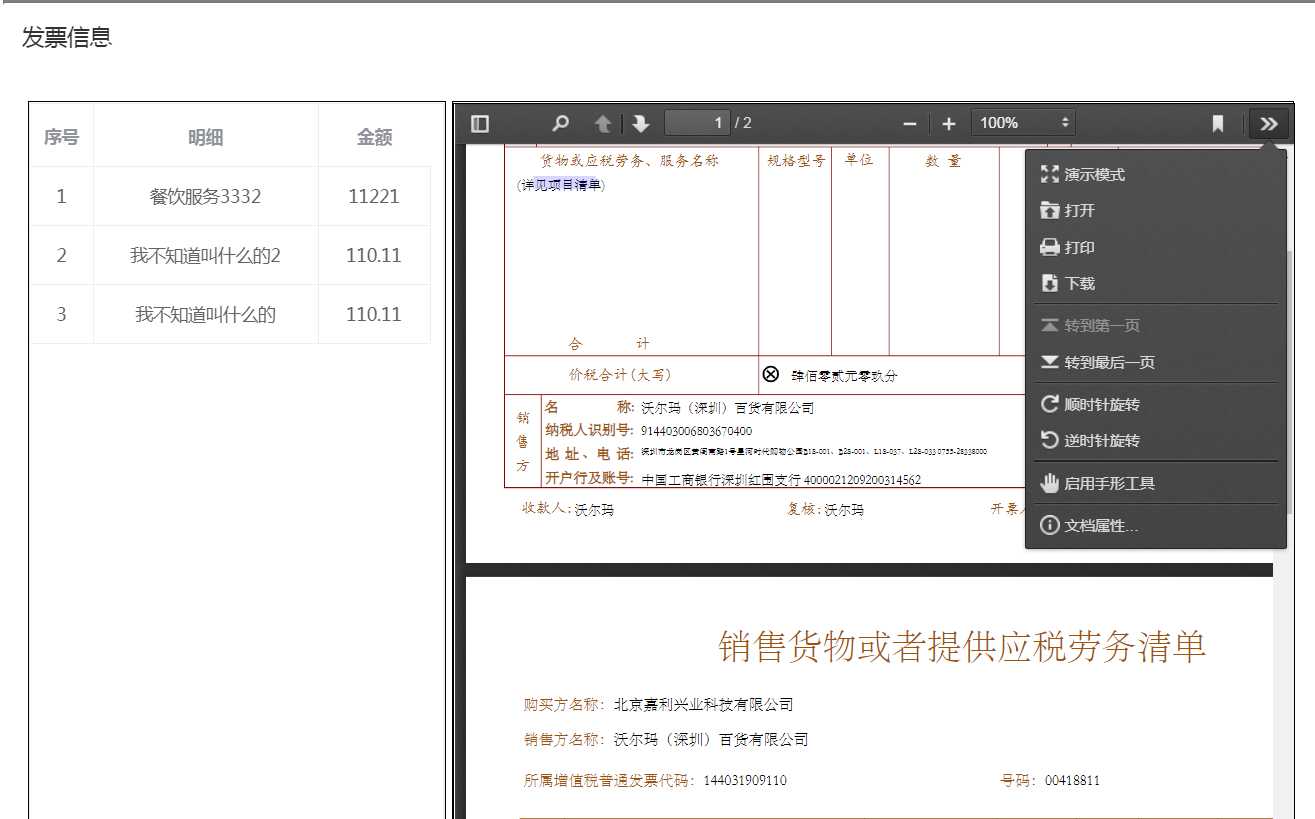Select 打印 to print the document
This screenshot has height=819, width=1315.
[1155, 247]
